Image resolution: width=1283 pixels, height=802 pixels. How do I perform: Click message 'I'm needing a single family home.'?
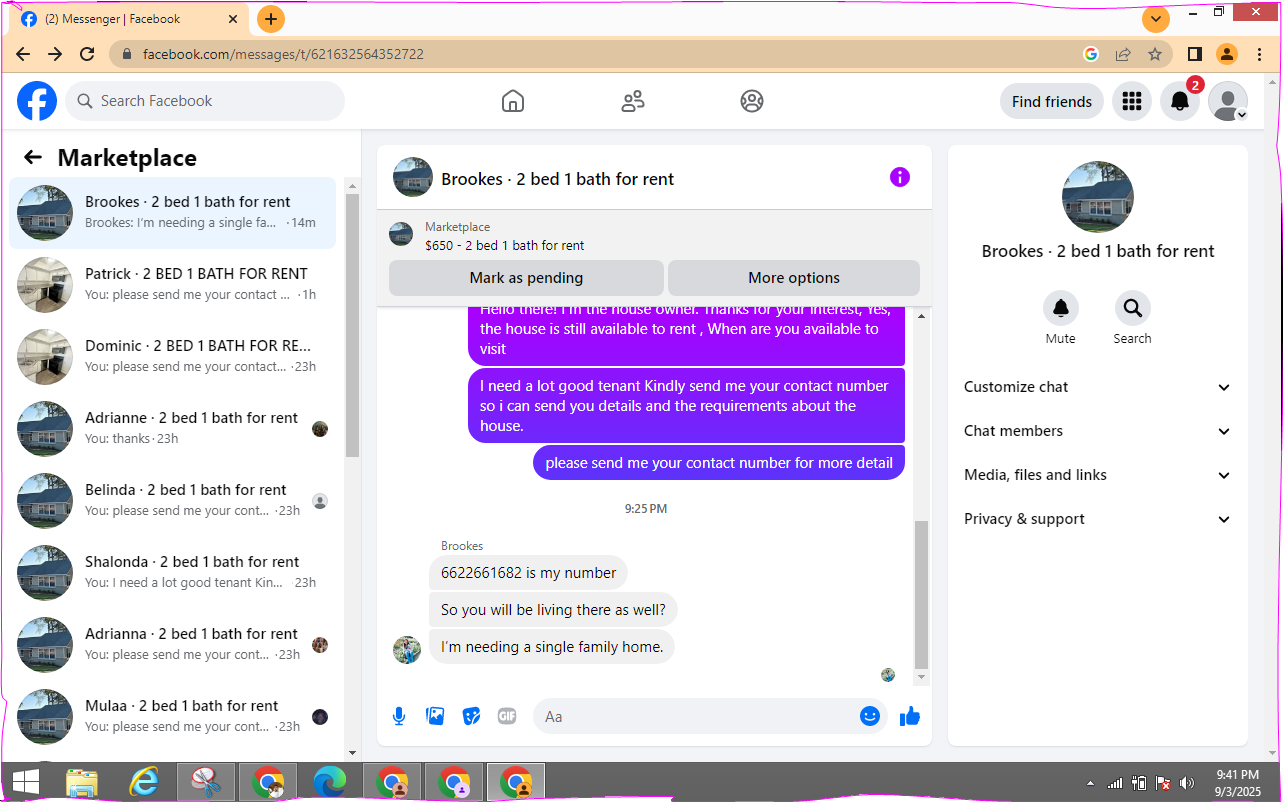tap(552, 647)
